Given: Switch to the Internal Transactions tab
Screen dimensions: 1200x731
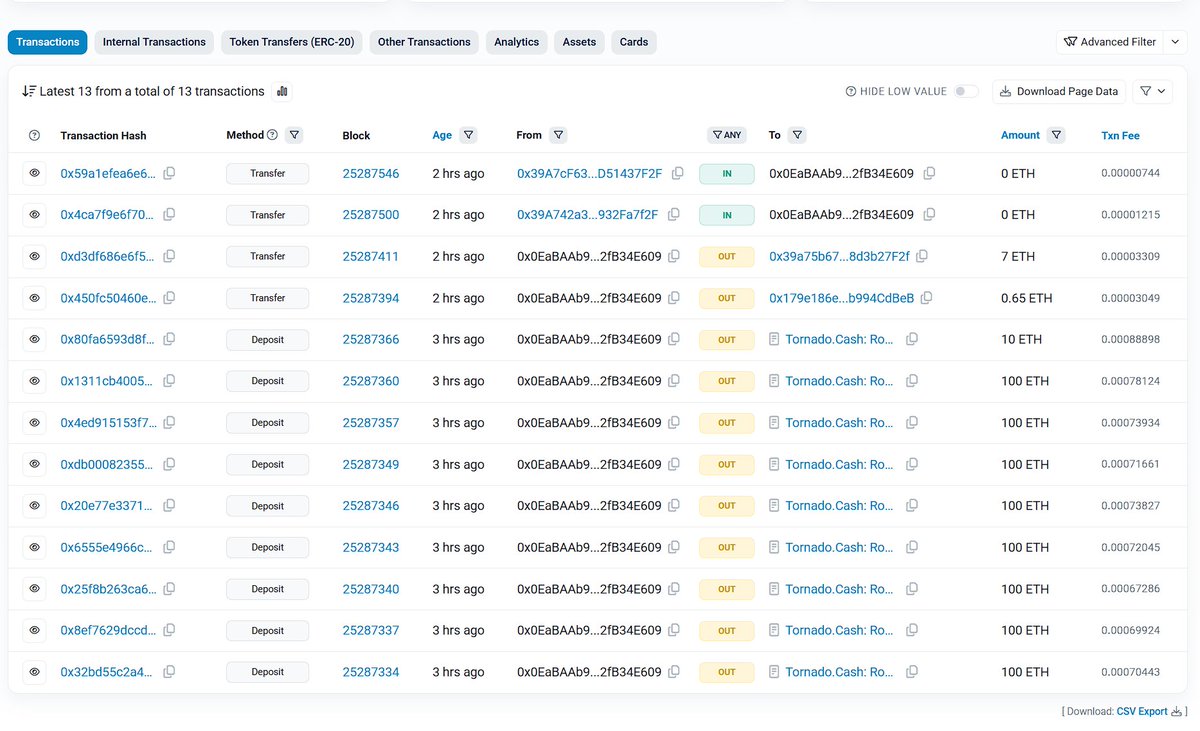Looking at the screenshot, I should pyautogui.click(x=154, y=42).
